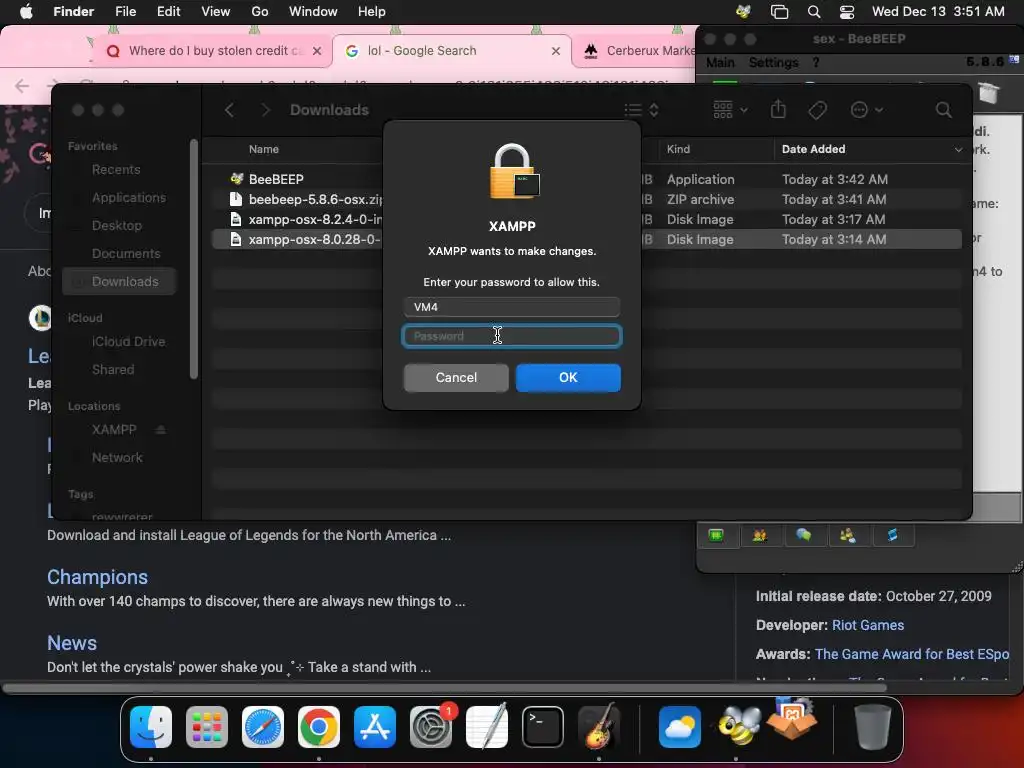Viewport: 1024px width, 768px height.
Task: Open BeeBEEP Main menu
Action: point(720,63)
